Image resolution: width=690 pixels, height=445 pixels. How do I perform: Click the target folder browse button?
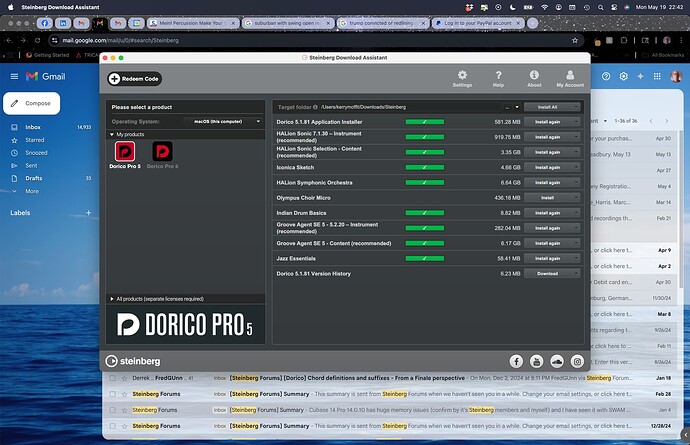coord(507,107)
